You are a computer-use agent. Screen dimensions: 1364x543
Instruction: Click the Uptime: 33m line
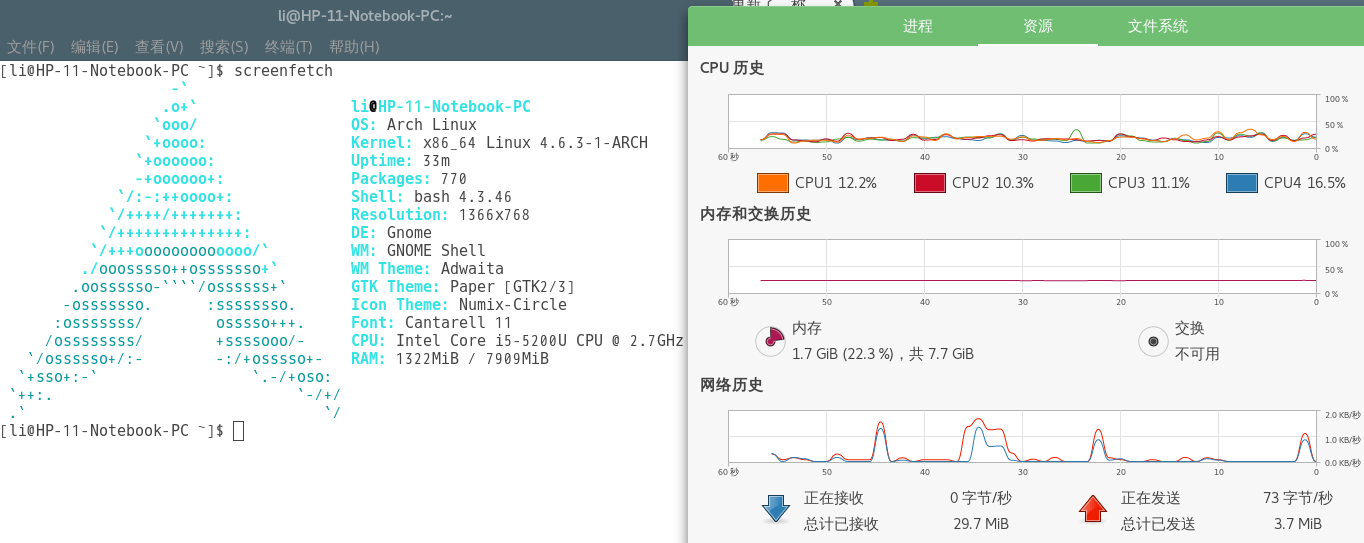(x=400, y=161)
